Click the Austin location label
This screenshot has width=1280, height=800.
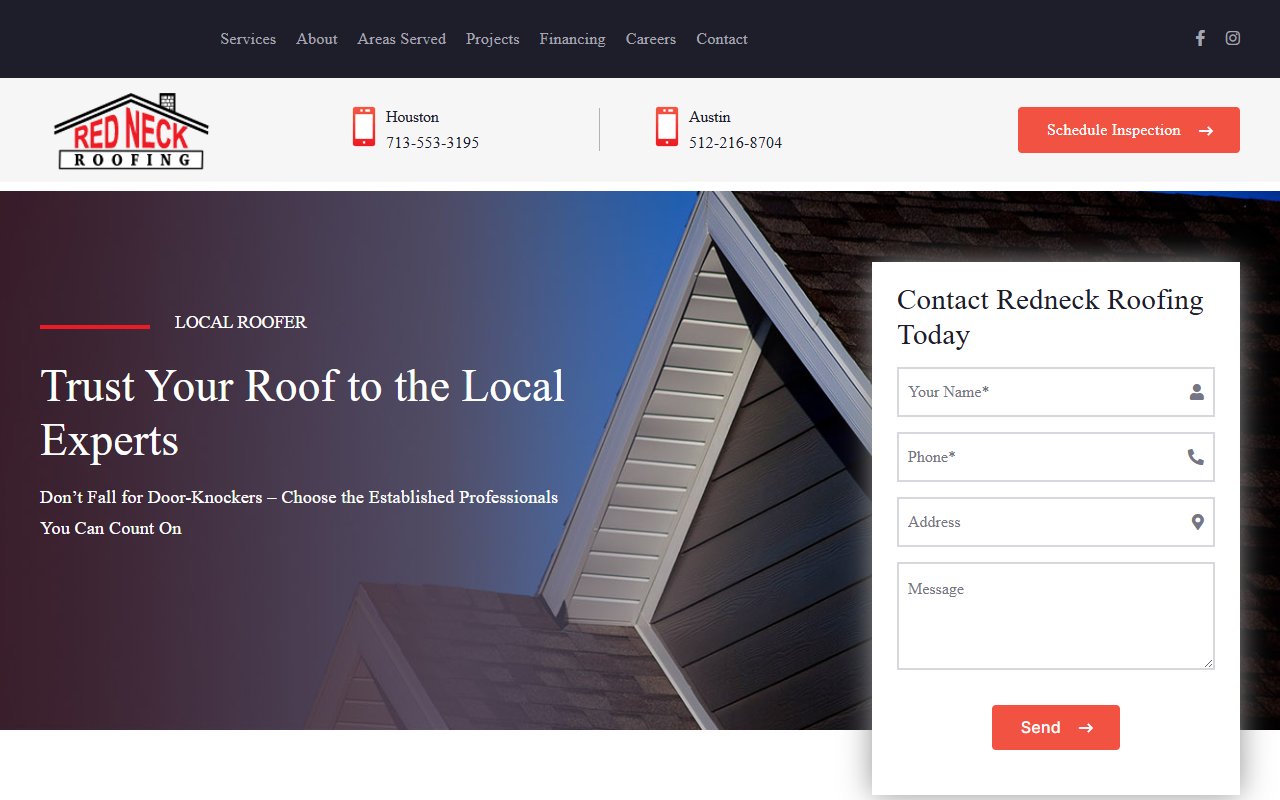click(x=710, y=117)
